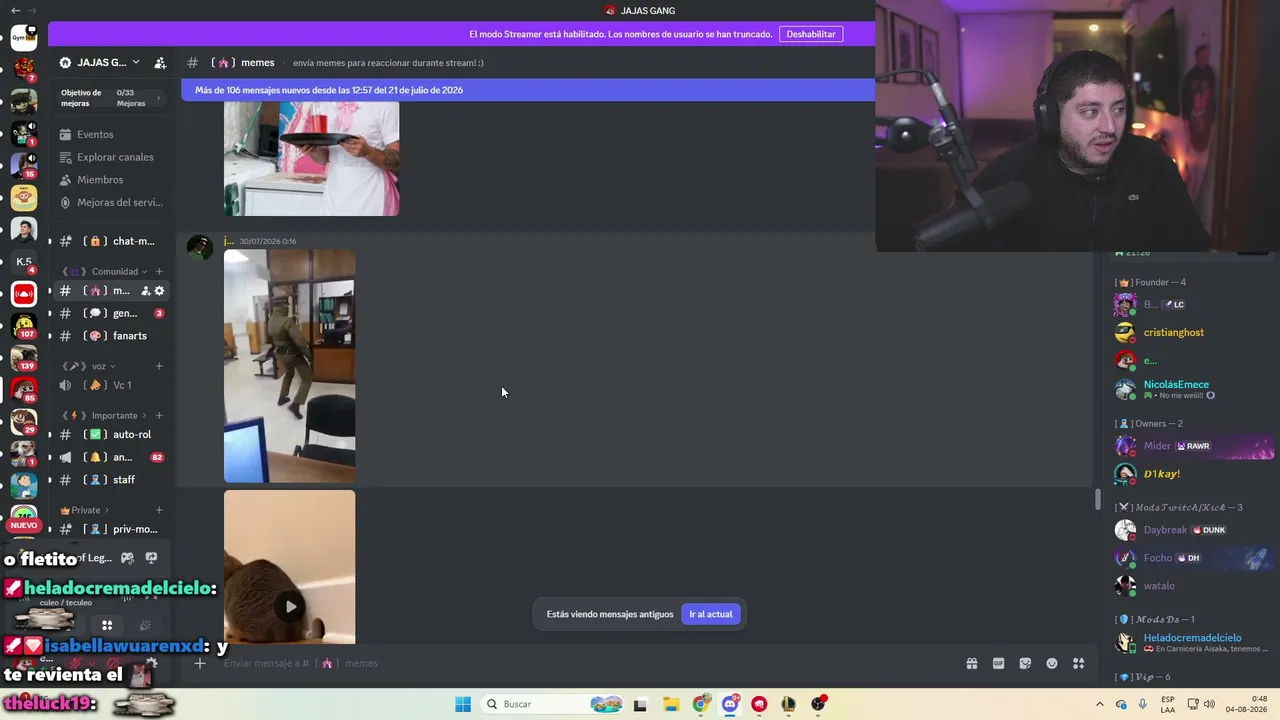Open Chrome from the taskbar
Viewport: 1280px width, 720px height.
pos(701,704)
